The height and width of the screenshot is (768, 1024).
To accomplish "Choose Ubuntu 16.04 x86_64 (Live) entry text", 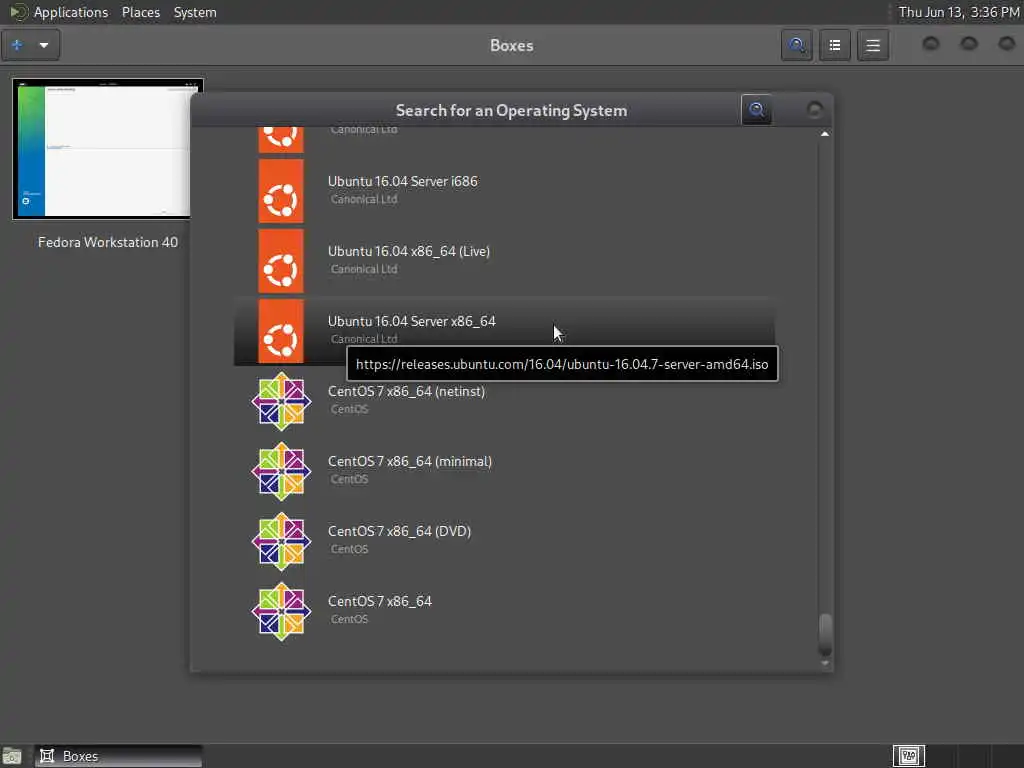I will point(409,251).
